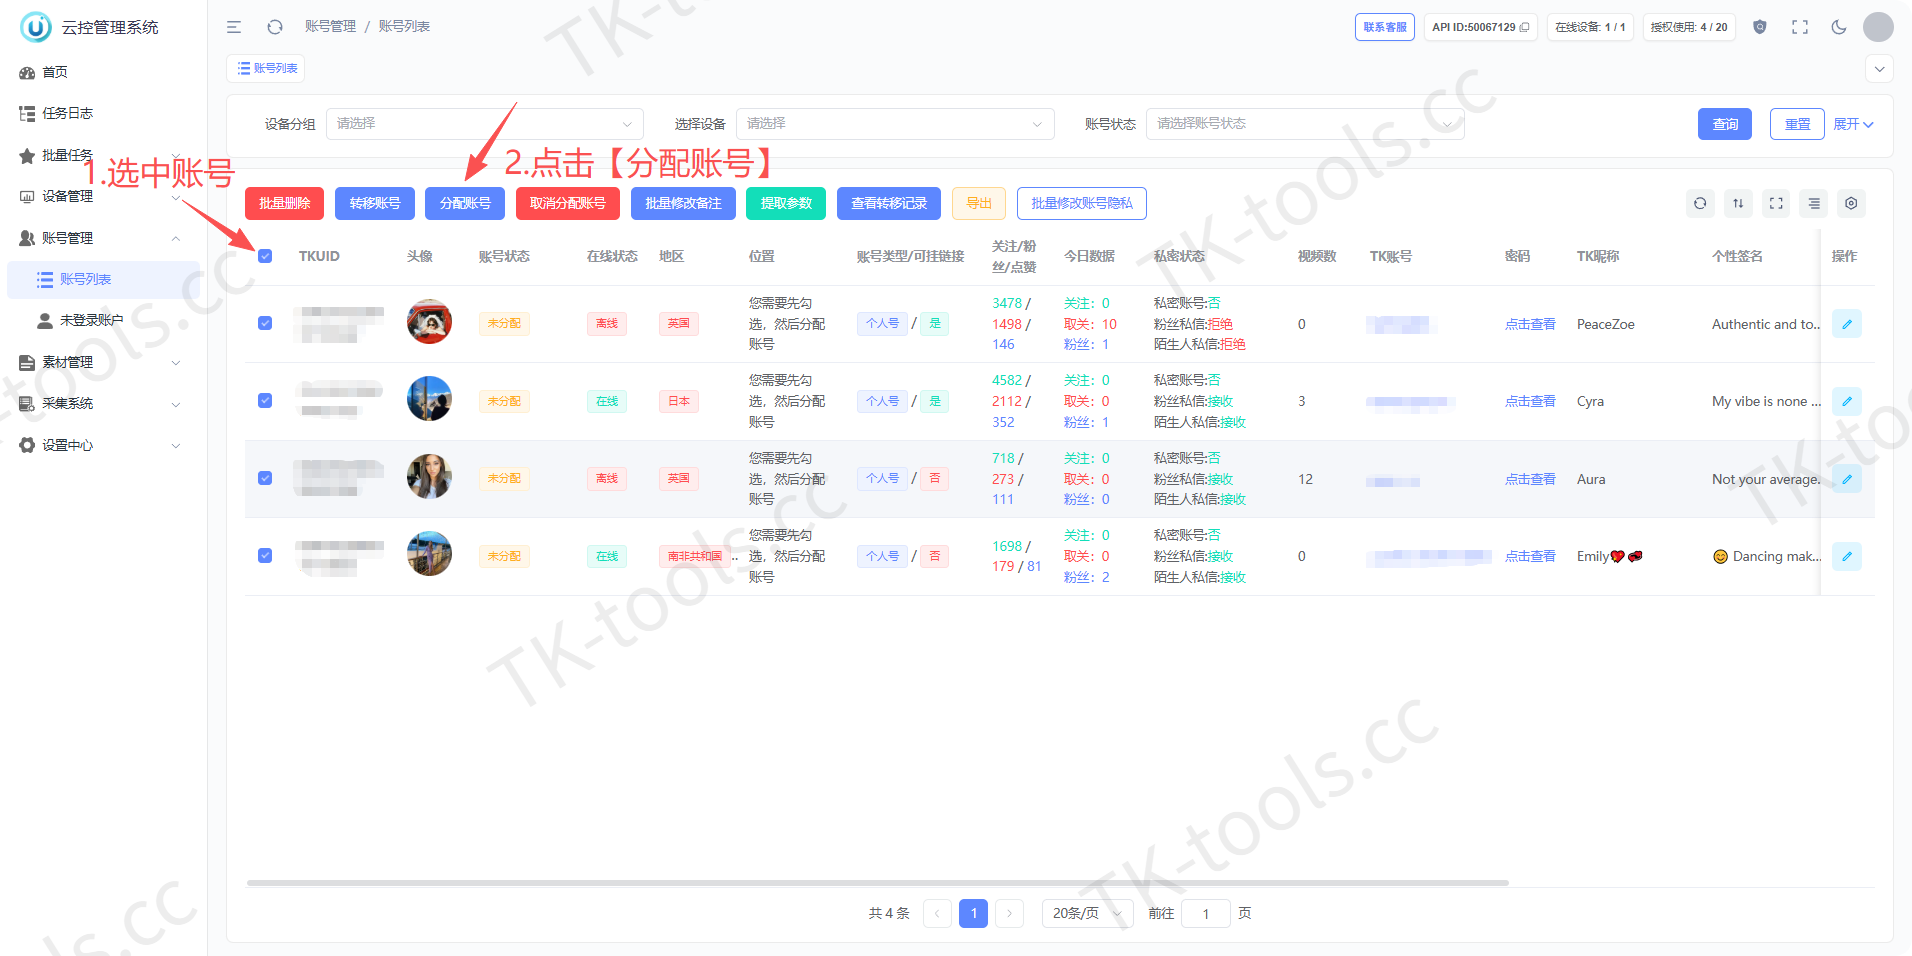
Task: Uncheck the Cyra row checkbox
Action: click(x=265, y=400)
